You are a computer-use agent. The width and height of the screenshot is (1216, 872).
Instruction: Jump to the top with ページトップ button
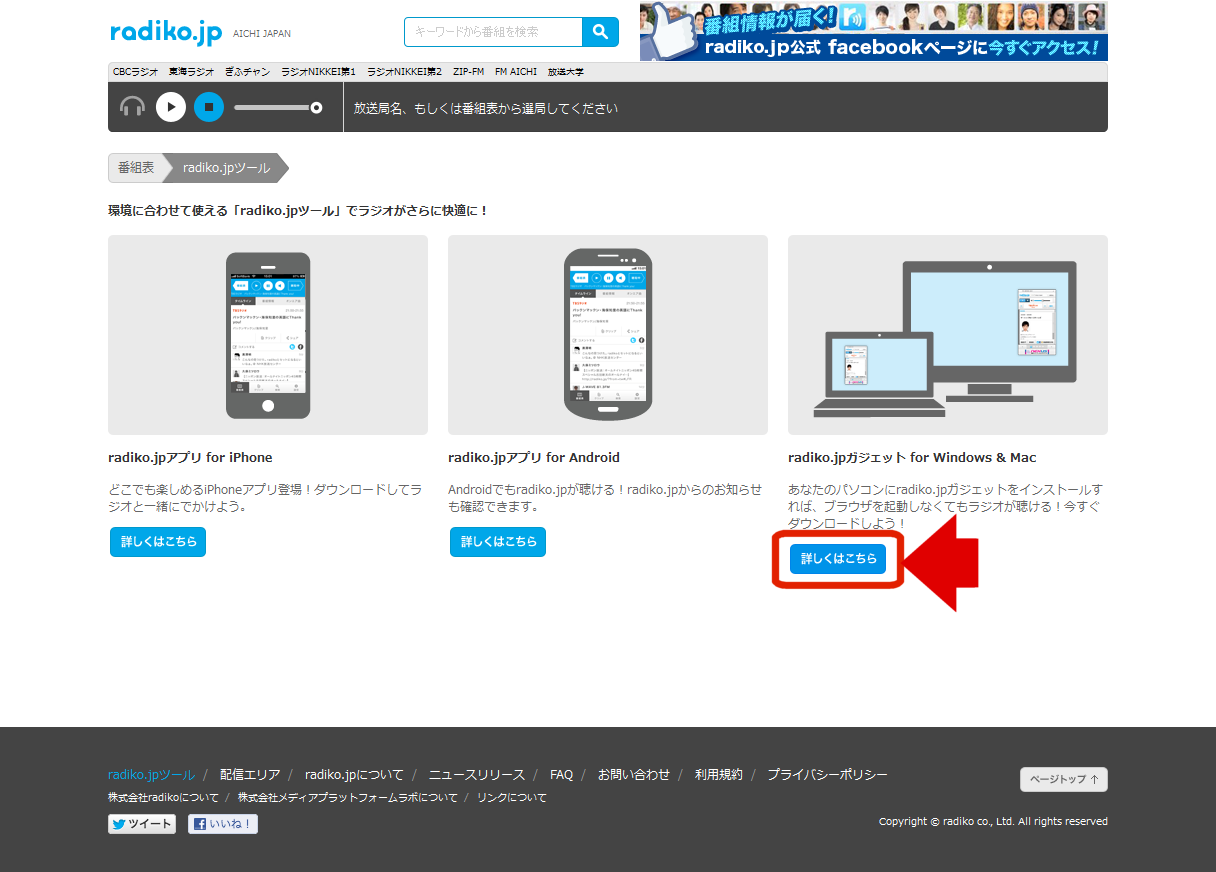point(1063,779)
